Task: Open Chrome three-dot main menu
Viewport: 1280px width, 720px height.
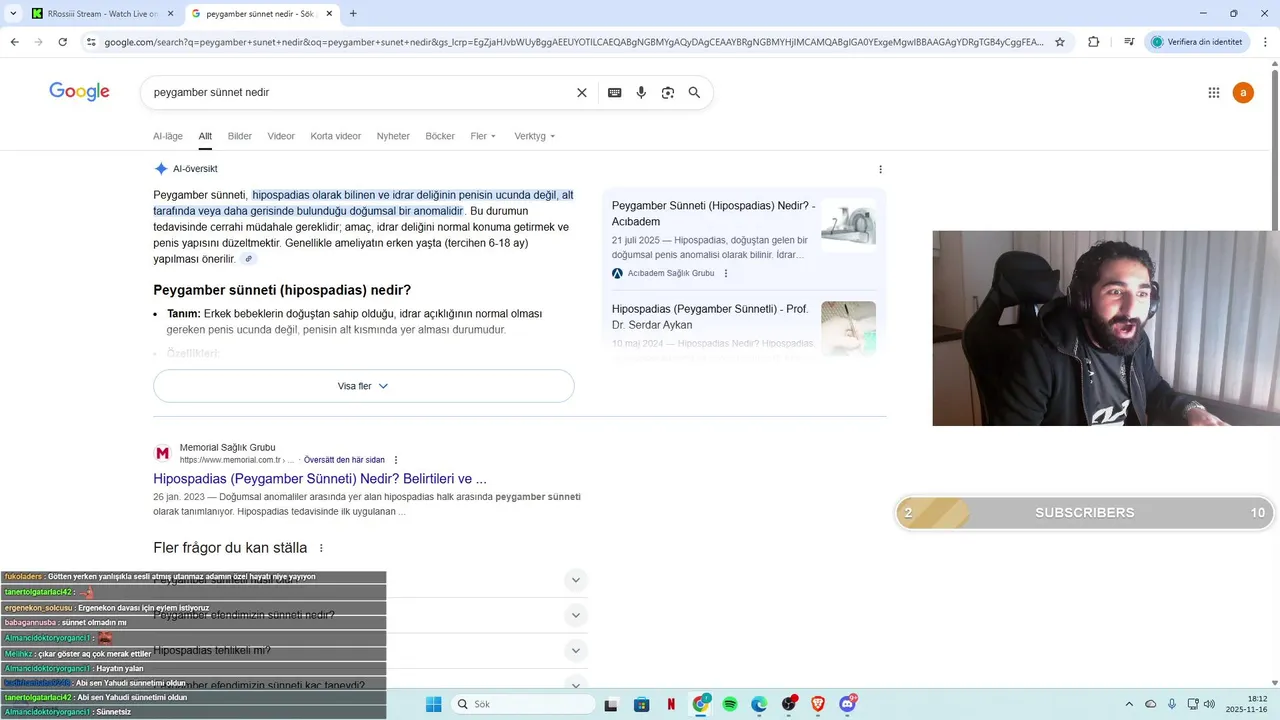Action: click(1266, 42)
